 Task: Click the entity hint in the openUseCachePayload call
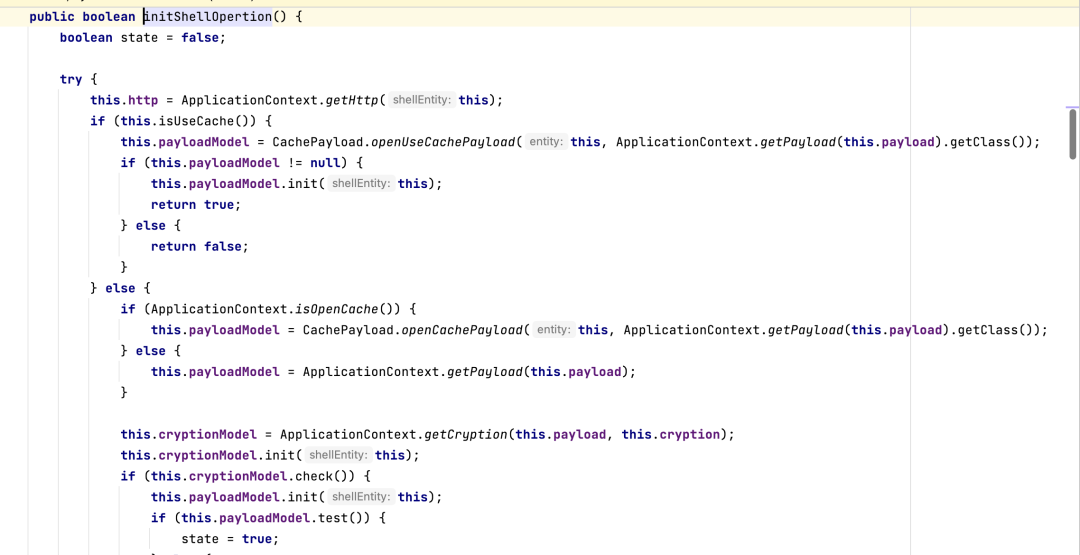(547, 143)
